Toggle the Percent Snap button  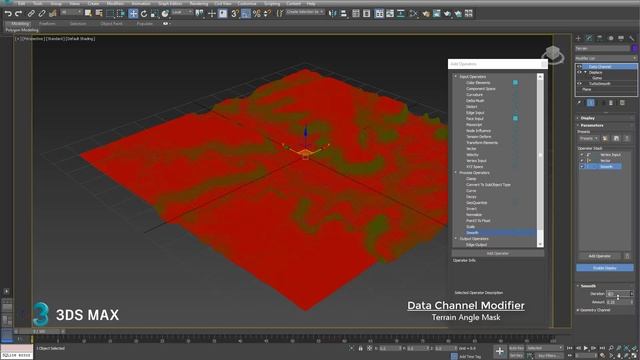pos(256,13)
